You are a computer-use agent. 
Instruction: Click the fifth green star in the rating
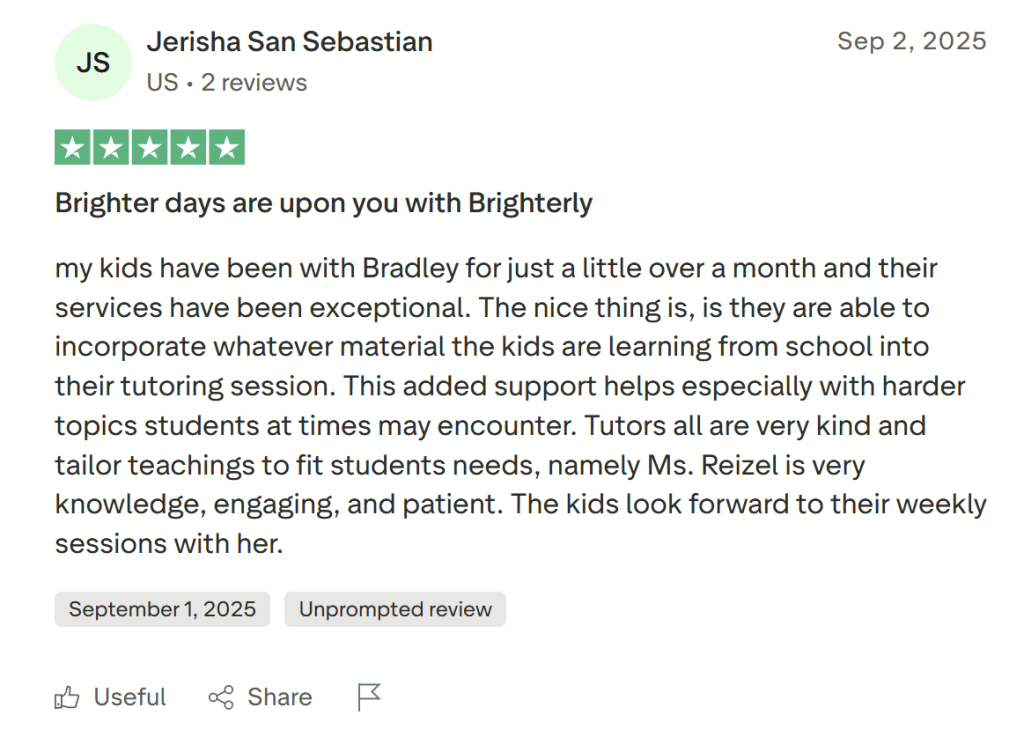coord(229,147)
